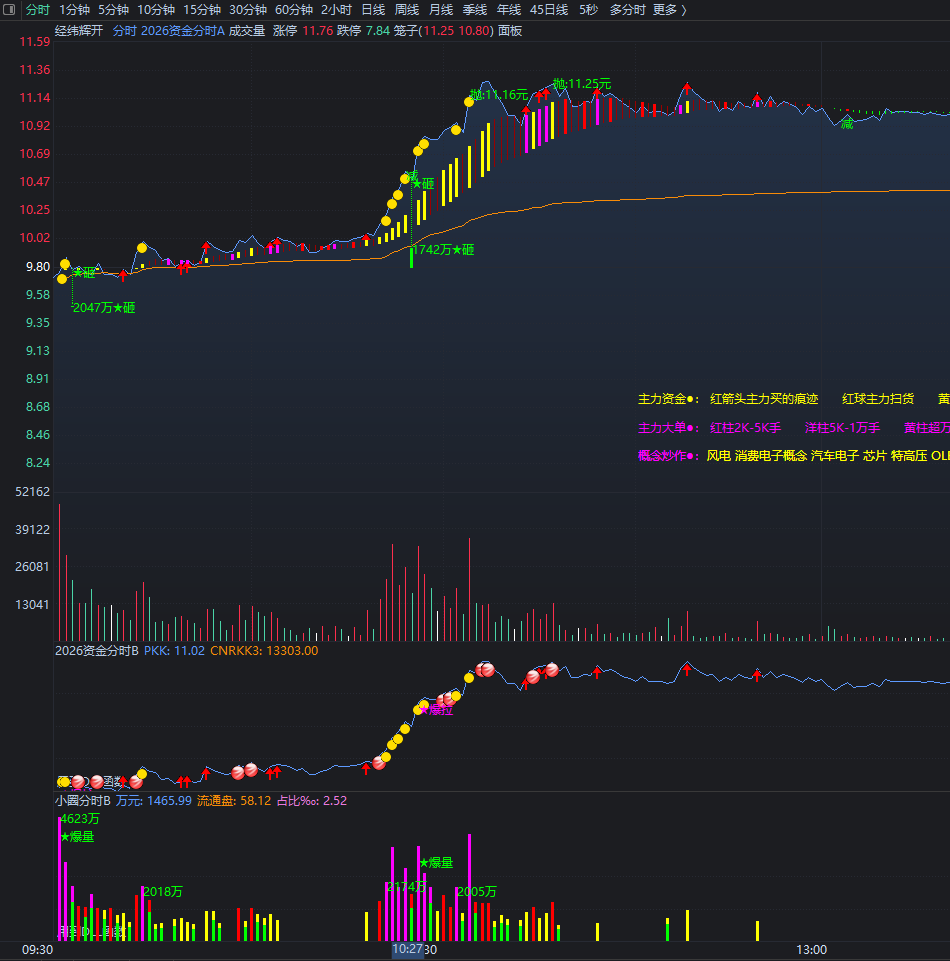
Task: Click the 万元: 1465.99 value
Action: pos(154,801)
